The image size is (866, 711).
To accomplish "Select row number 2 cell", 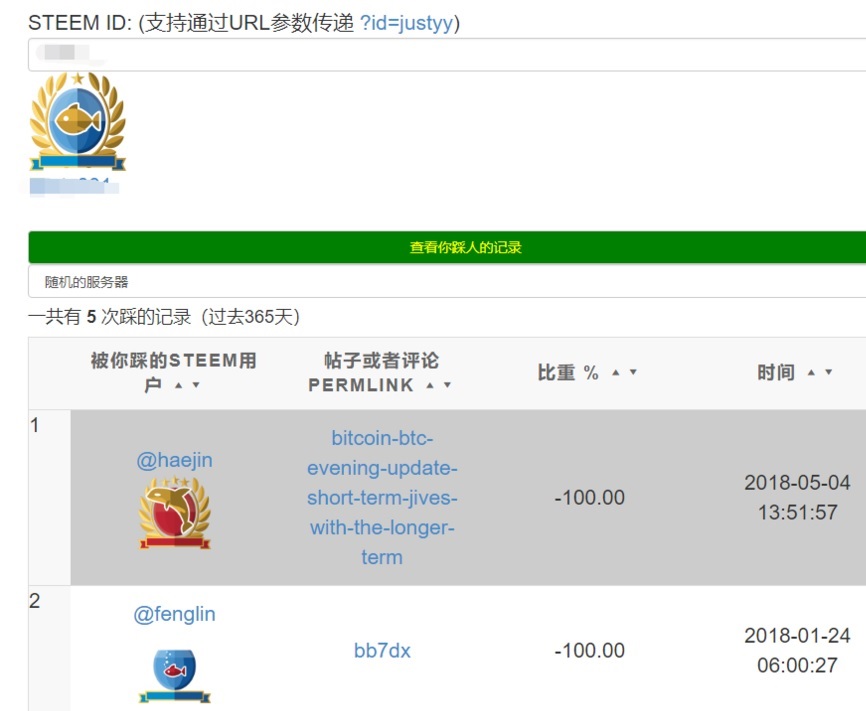I will coord(49,648).
